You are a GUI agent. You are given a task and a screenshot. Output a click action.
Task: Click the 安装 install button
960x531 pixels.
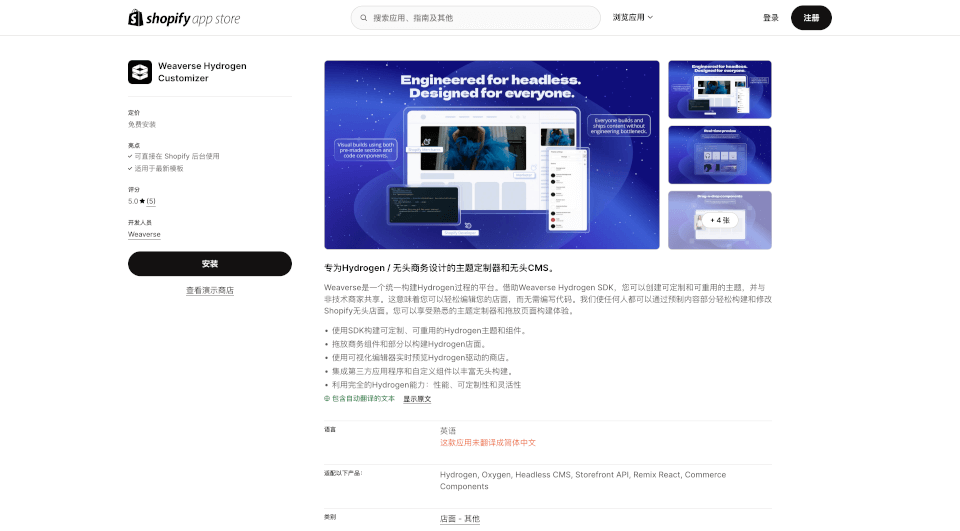(x=209, y=263)
